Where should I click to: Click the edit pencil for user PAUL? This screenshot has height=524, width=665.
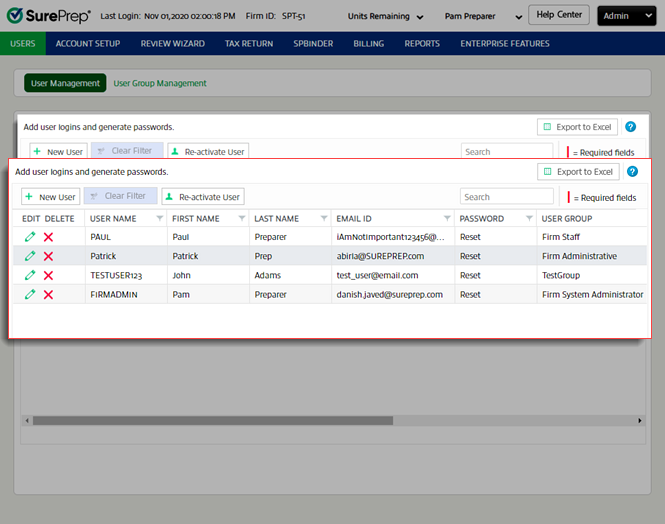(30, 237)
